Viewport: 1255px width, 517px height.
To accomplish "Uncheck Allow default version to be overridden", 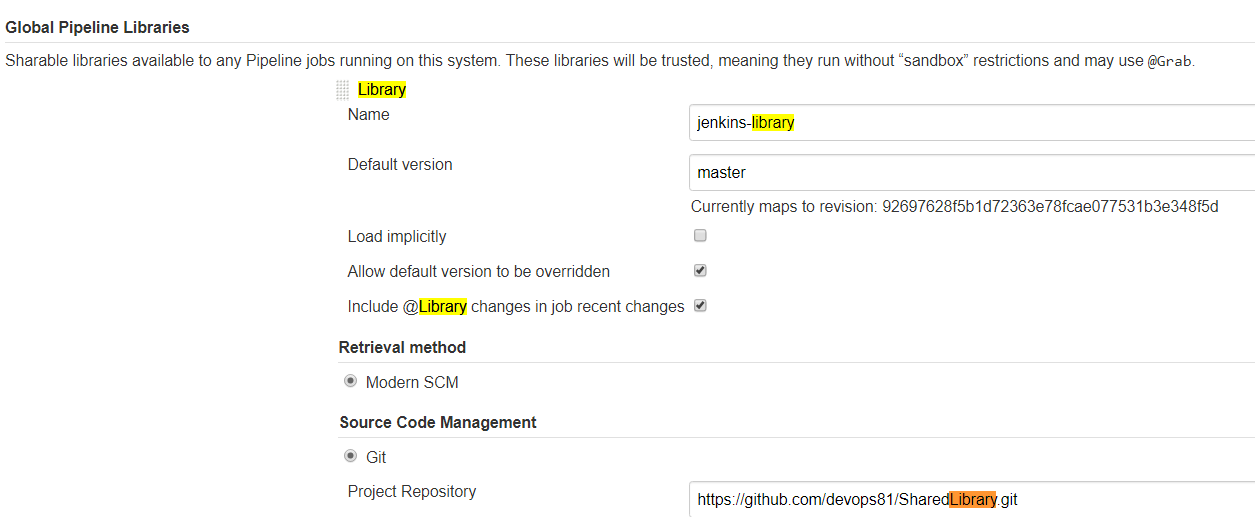I will (x=700, y=271).
